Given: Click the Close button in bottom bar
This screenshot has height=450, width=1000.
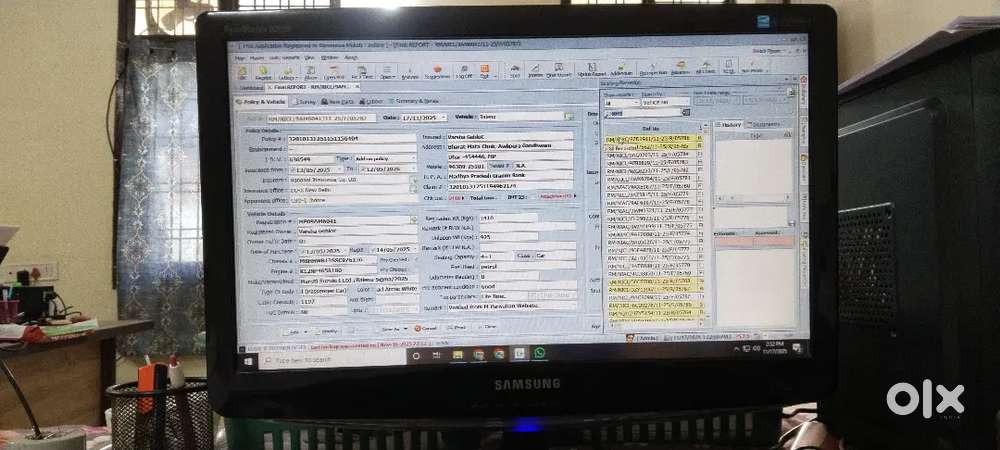Looking at the screenshot, I should pos(488,327).
